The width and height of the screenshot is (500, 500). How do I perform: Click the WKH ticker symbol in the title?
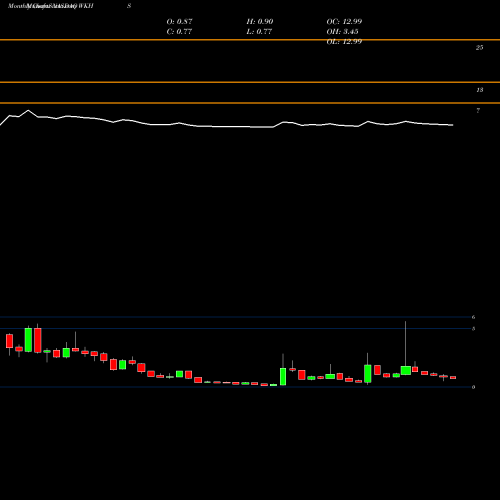86,6
